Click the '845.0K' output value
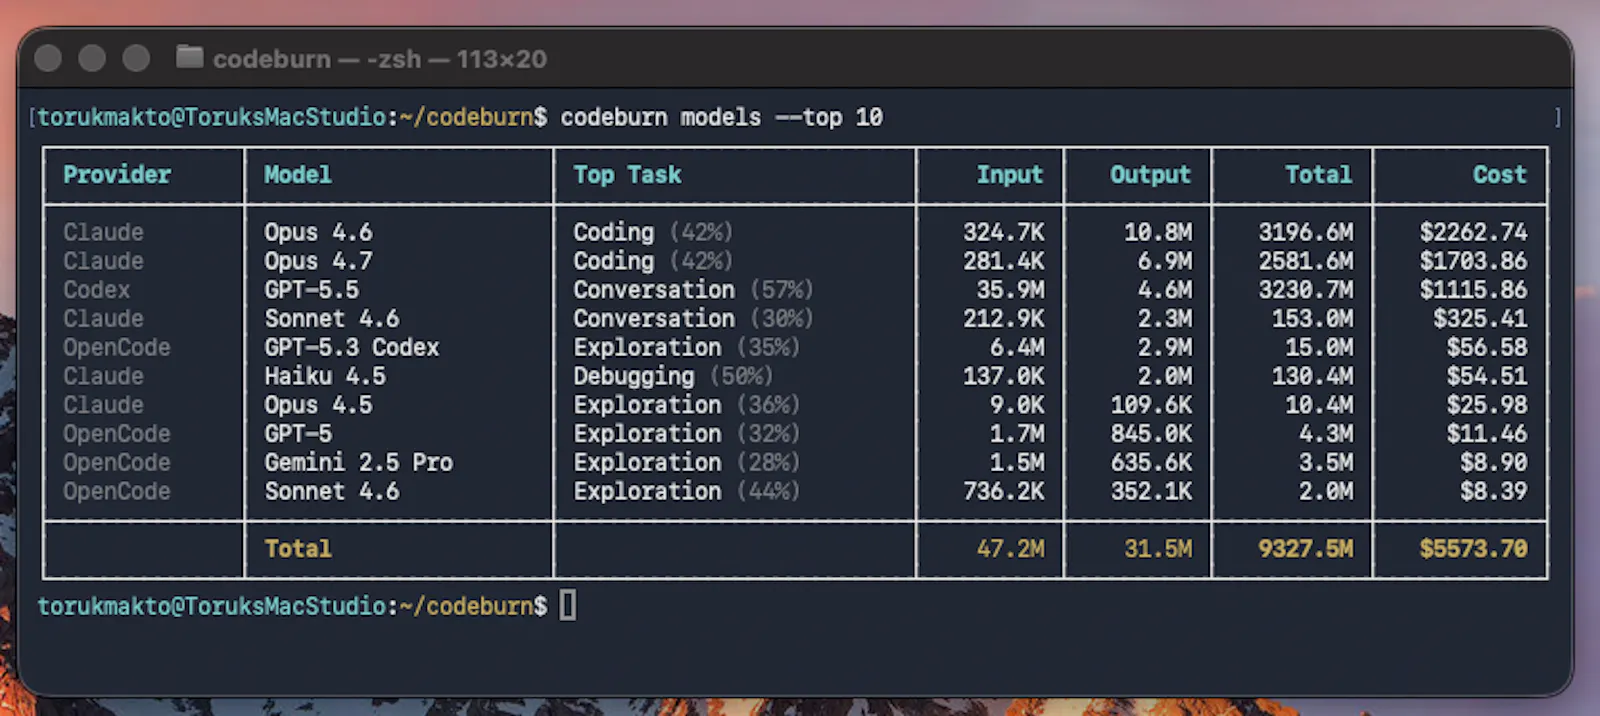Viewport: 1600px width, 716px height. (x=1151, y=434)
